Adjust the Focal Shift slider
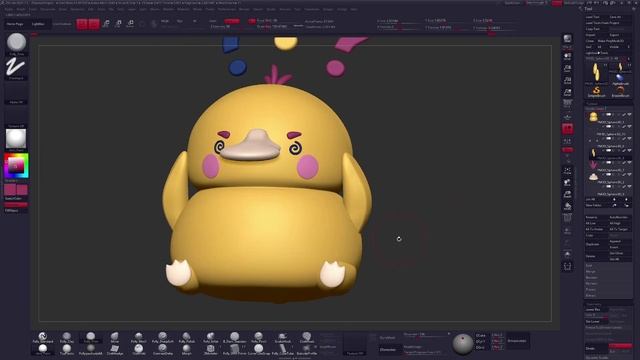640x360 pixels. (273, 20)
